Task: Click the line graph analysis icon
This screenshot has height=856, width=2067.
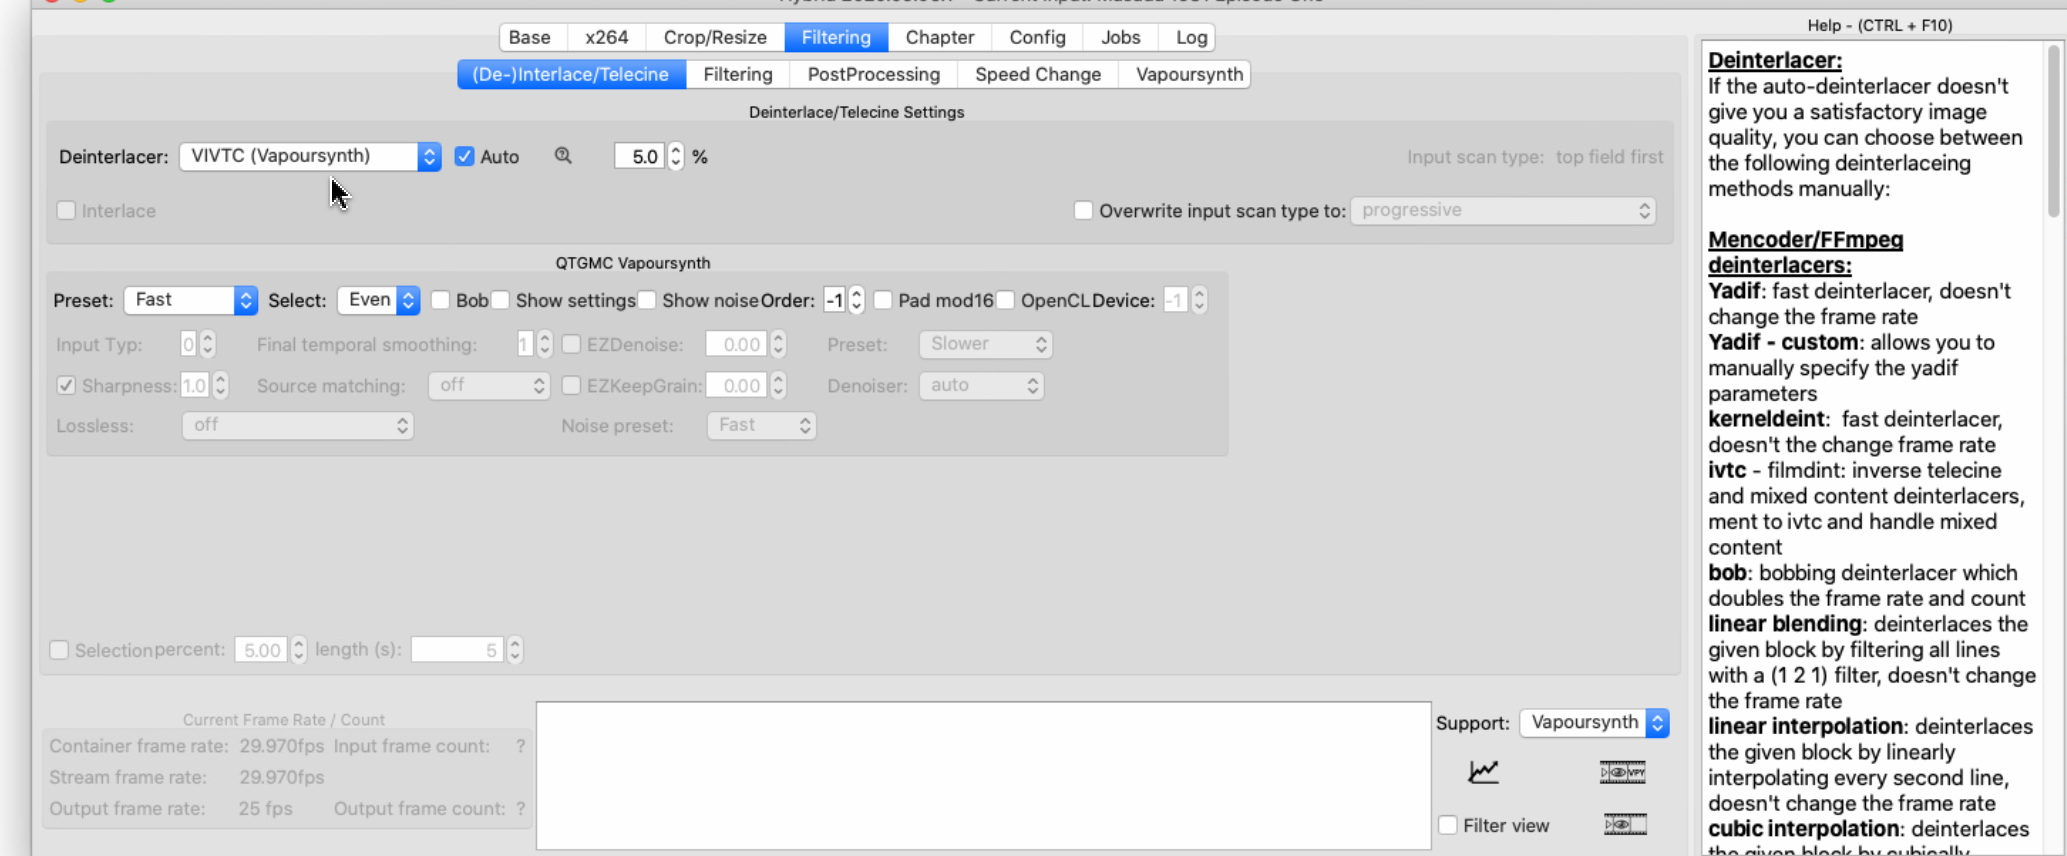Action: pyautogui.click(x=1483, y=771)
